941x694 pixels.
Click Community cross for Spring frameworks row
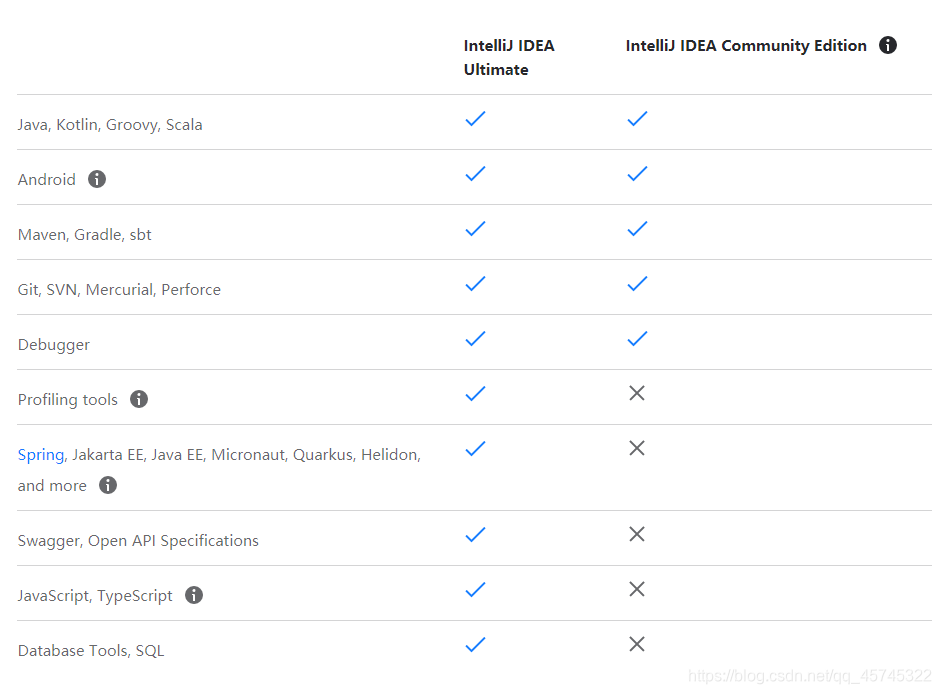(637, 449)
